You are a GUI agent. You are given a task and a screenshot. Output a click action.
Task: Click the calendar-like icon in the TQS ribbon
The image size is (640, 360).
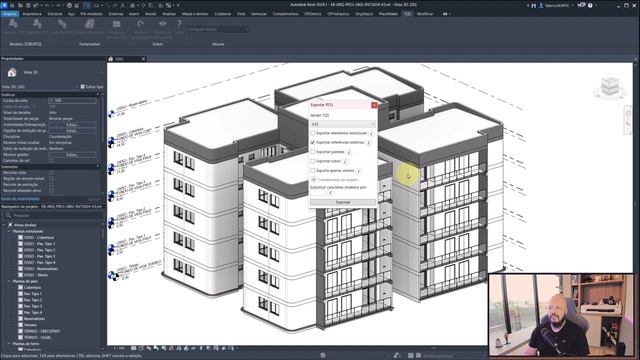pyautogui.click(x=116, y=24)
